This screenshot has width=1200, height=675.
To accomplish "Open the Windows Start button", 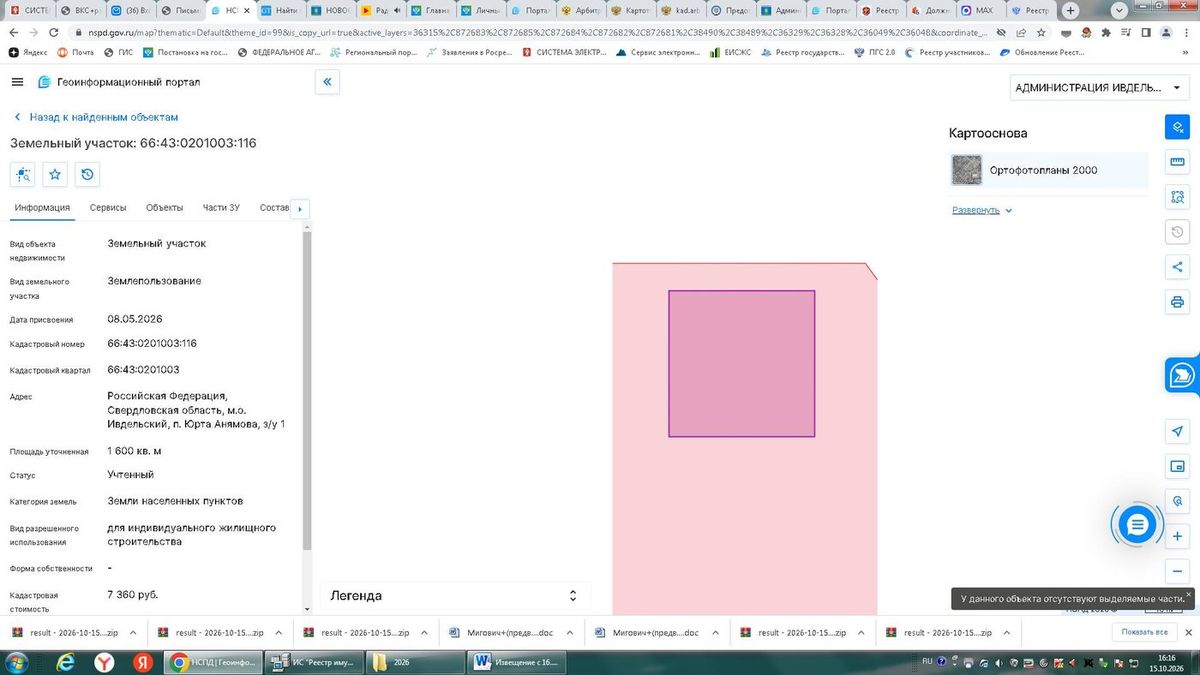I will [x=18, y=662].
